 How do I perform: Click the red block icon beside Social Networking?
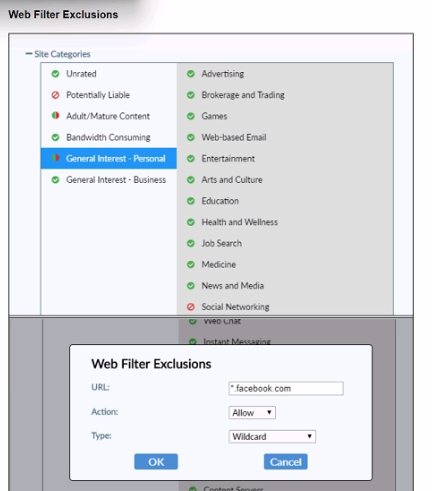pyautogui.click(x=191, y=307)
